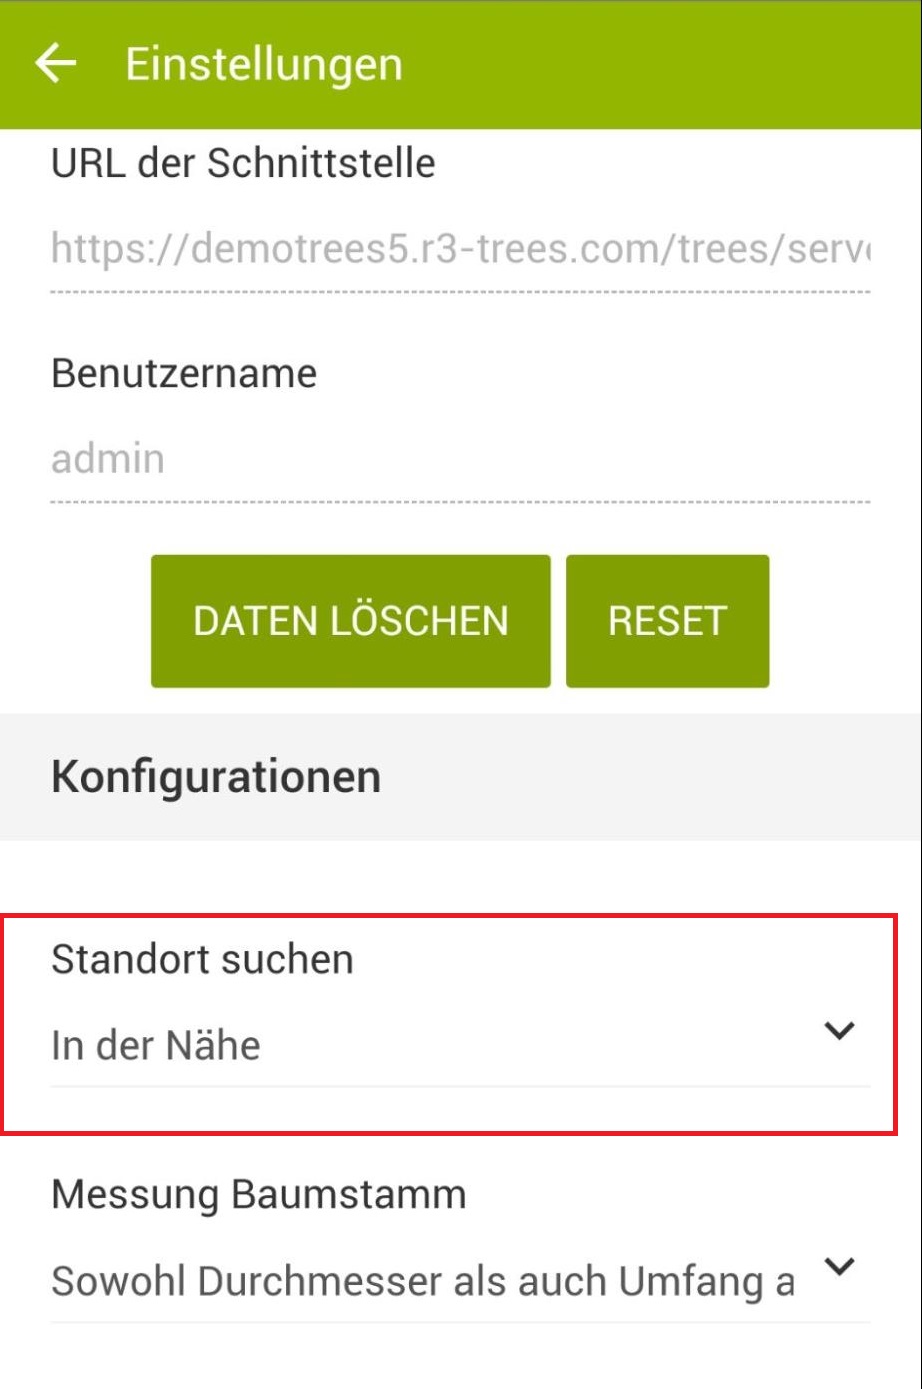
Task: Click the 'URL der Schnittstelle' label
Action: coord(243,163)
